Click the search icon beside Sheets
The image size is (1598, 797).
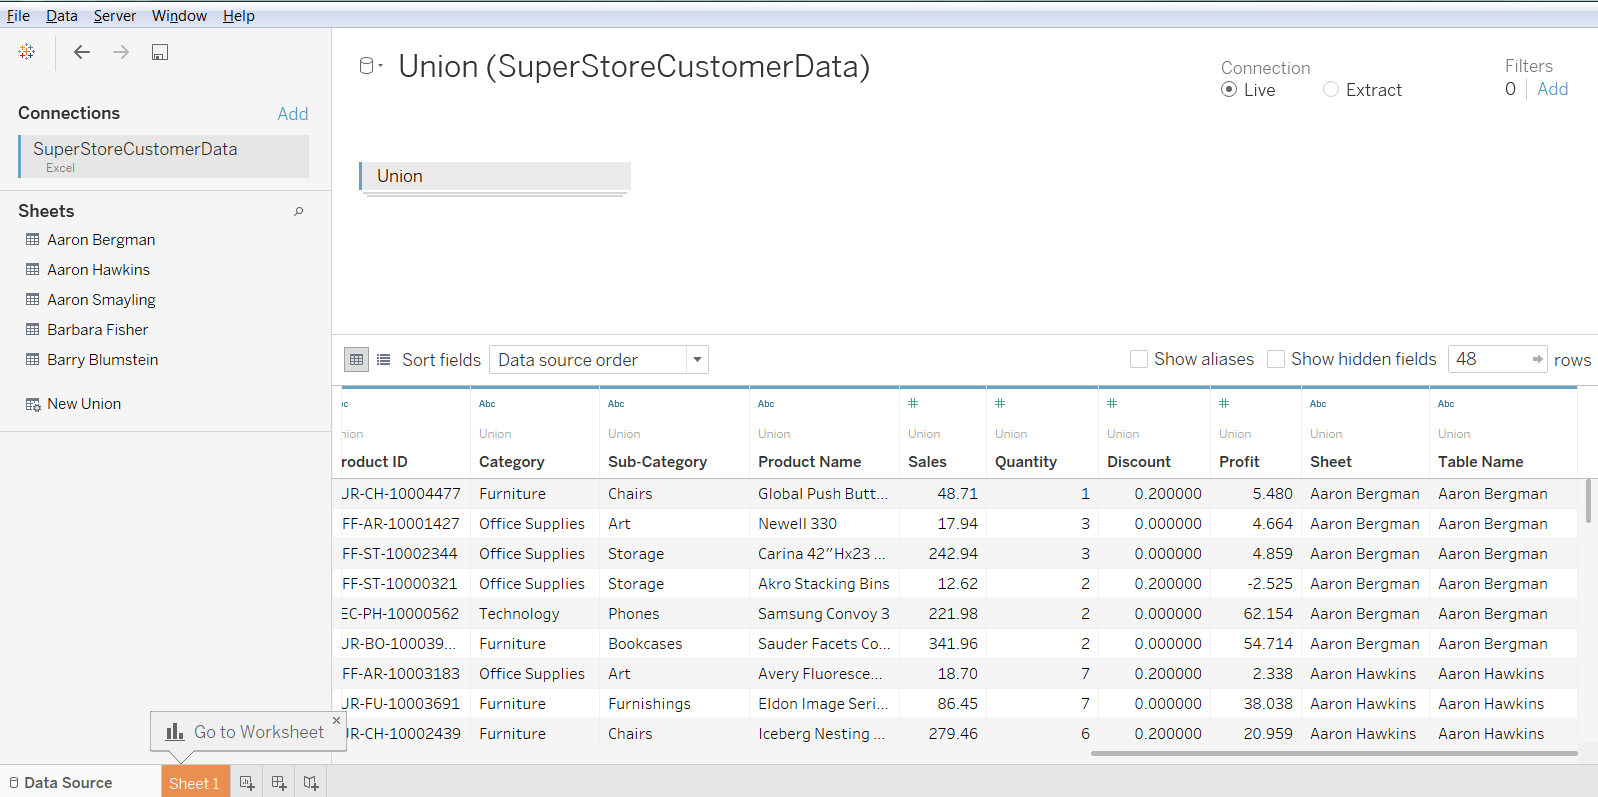tap(298, 211)
